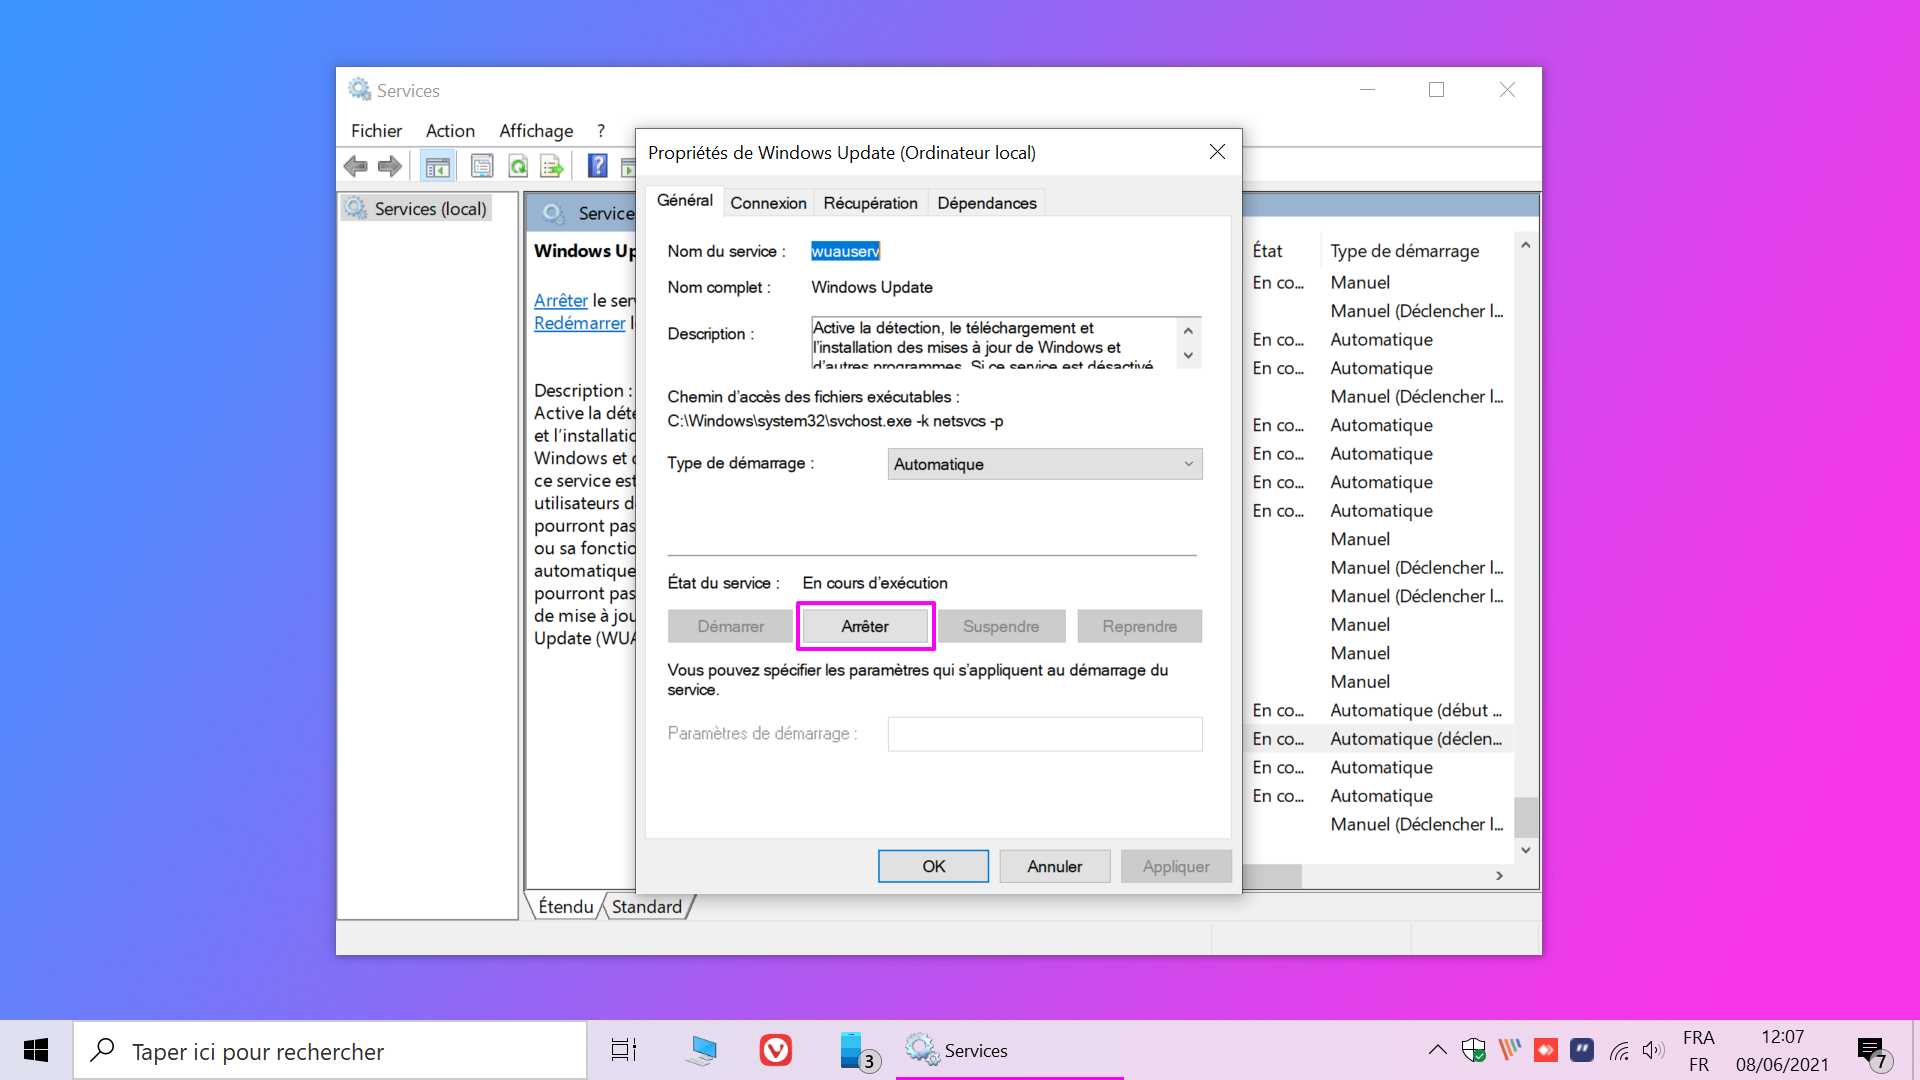Open Properties via the toolbar icon
The width and height of the screenshot is (1920, 1080).
point(482,166)
